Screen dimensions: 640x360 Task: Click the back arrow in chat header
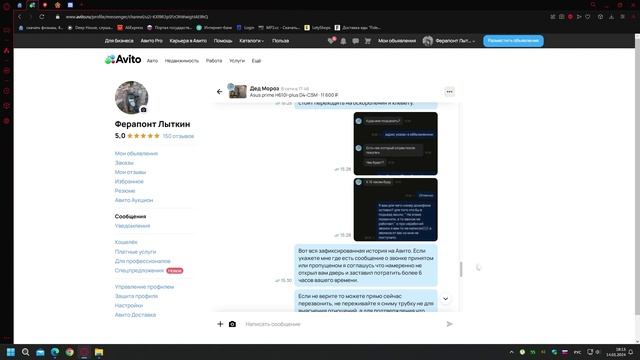(220, 91)
